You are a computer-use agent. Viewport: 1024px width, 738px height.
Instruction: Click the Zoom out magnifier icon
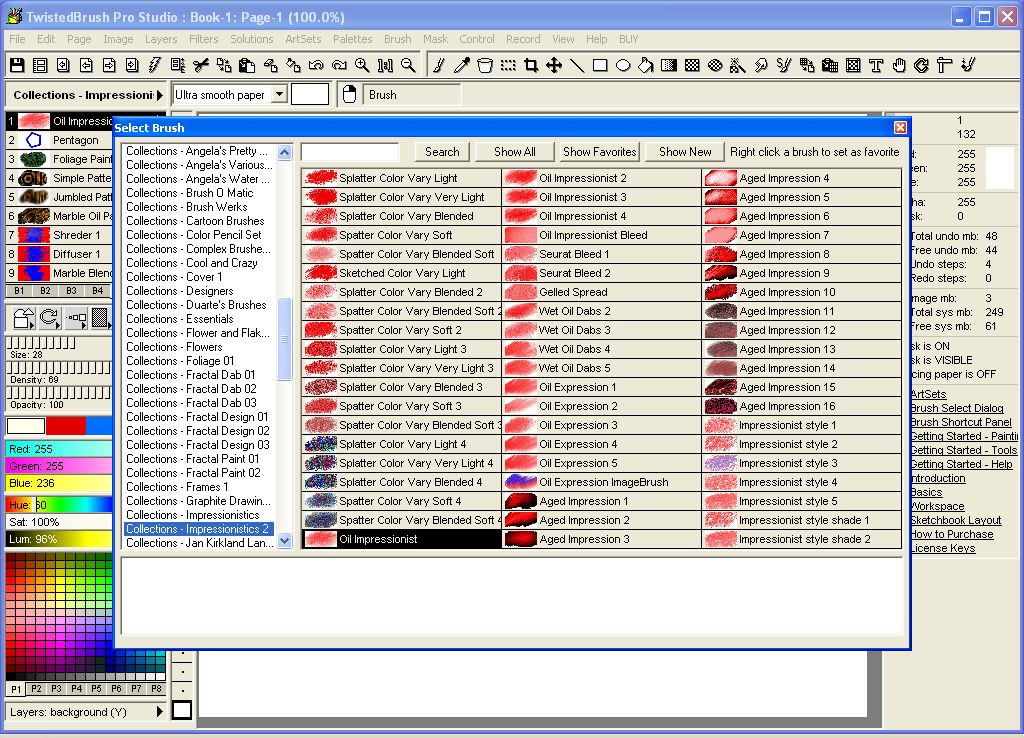point(408,65)
